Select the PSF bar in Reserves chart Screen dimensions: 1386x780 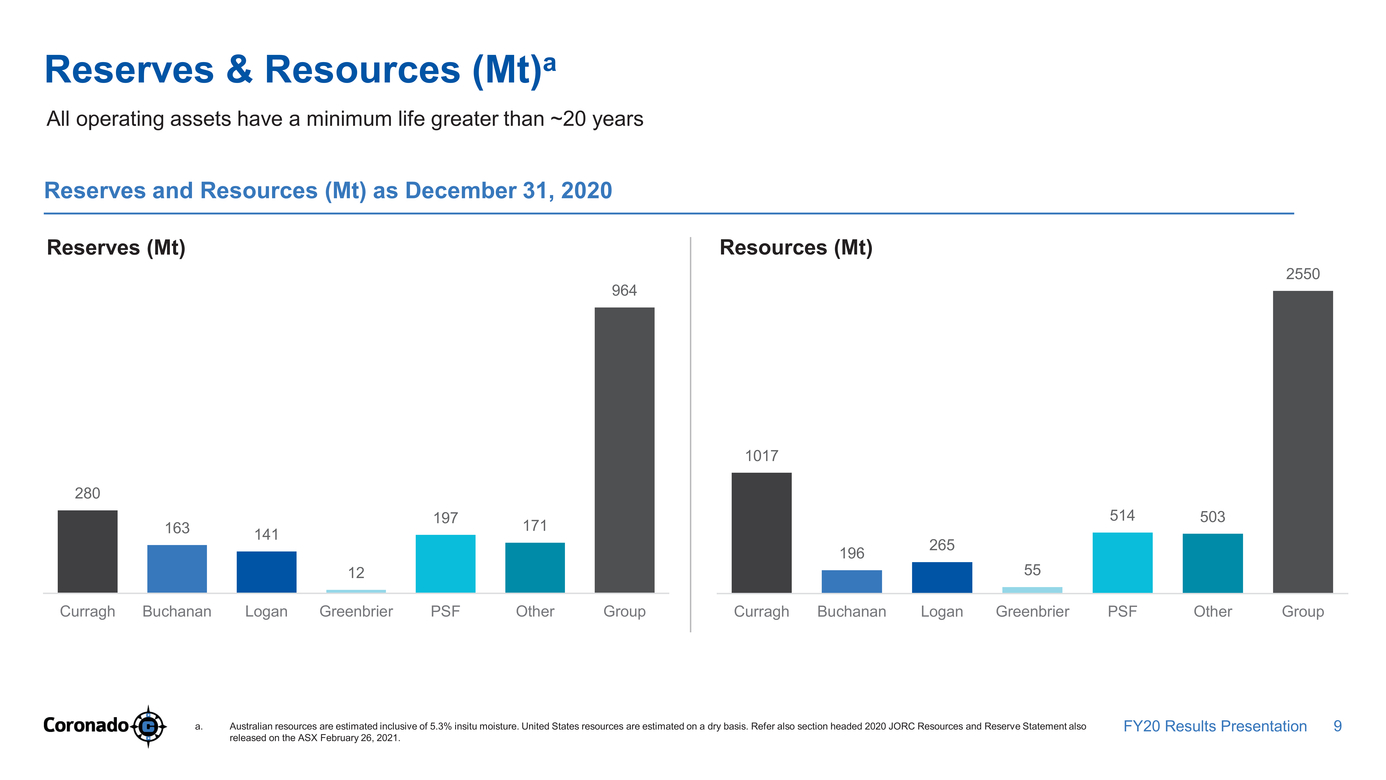tap(445, 564)
